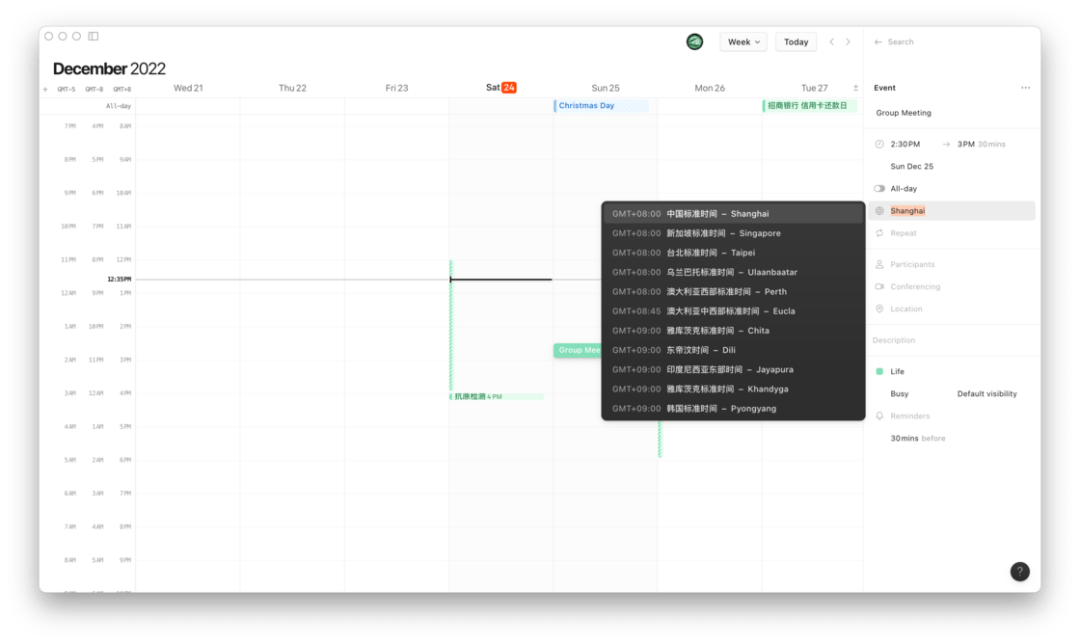
Task: Open the Week view dropdown
Action: [742, 41]
